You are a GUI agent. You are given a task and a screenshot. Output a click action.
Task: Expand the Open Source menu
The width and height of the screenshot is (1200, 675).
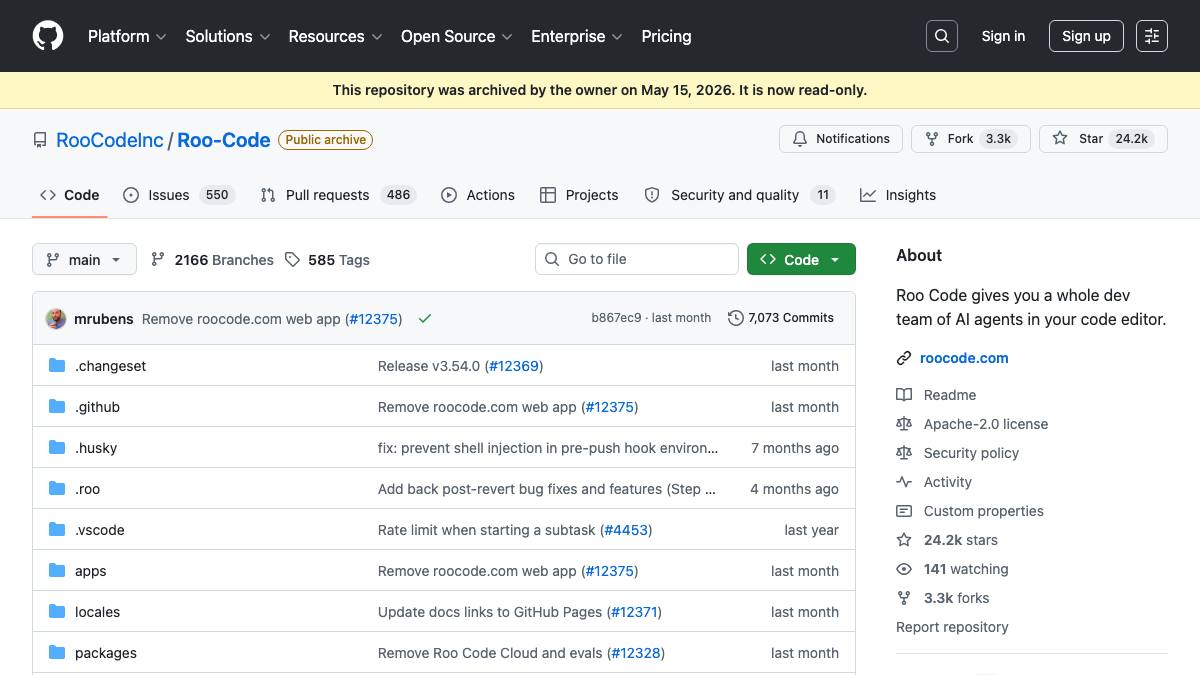[457, 36]
